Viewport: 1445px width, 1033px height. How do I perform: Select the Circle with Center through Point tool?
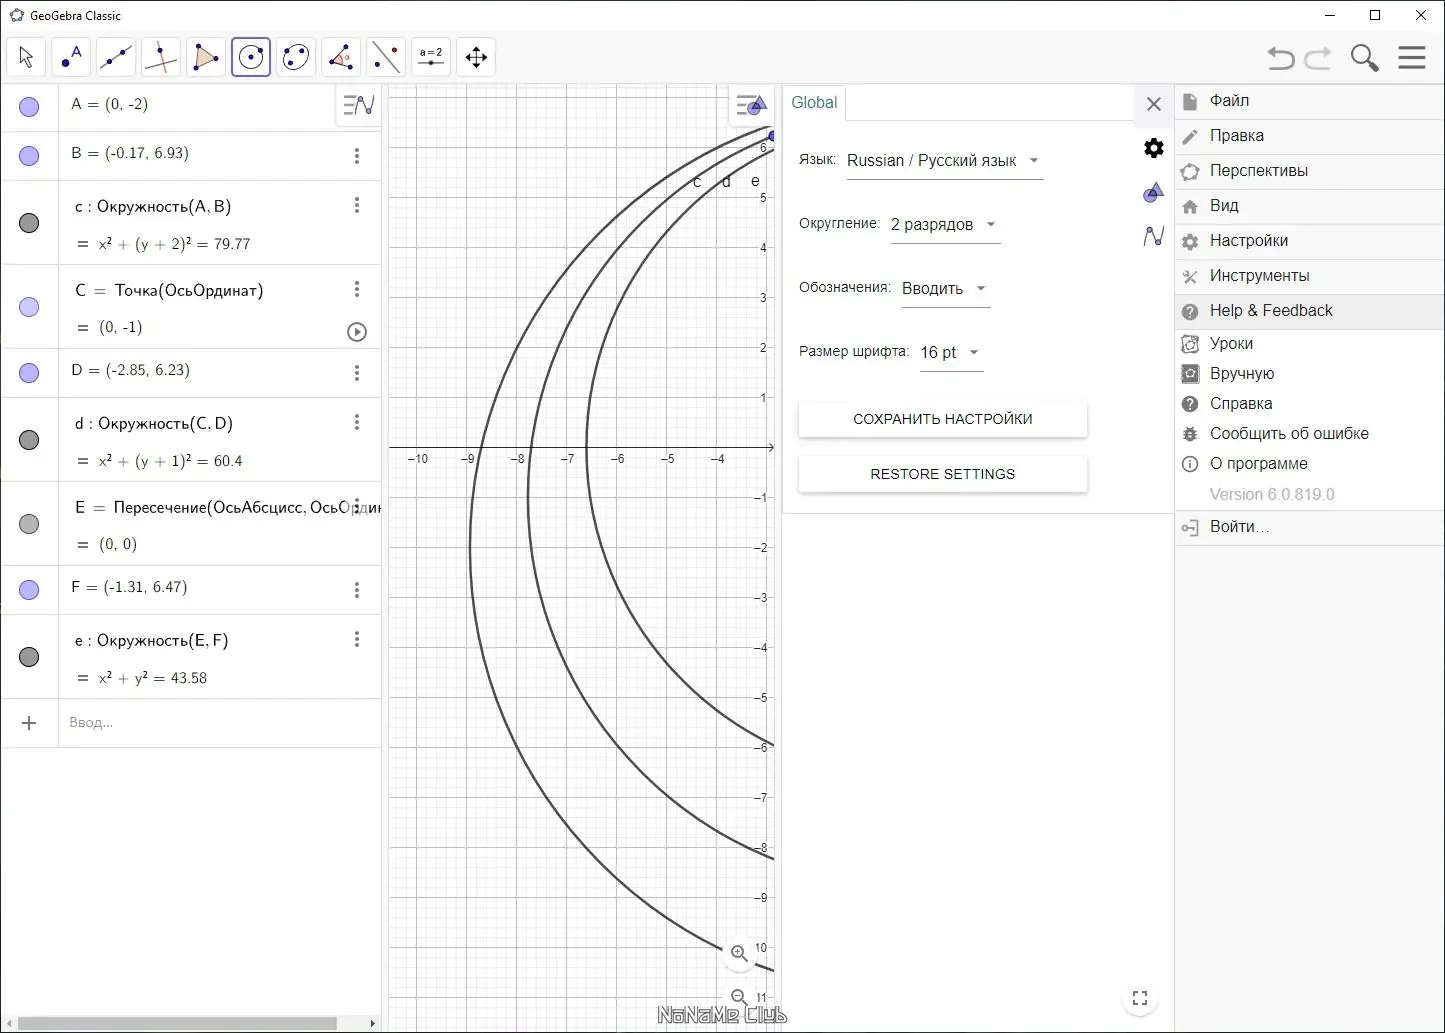251,57
